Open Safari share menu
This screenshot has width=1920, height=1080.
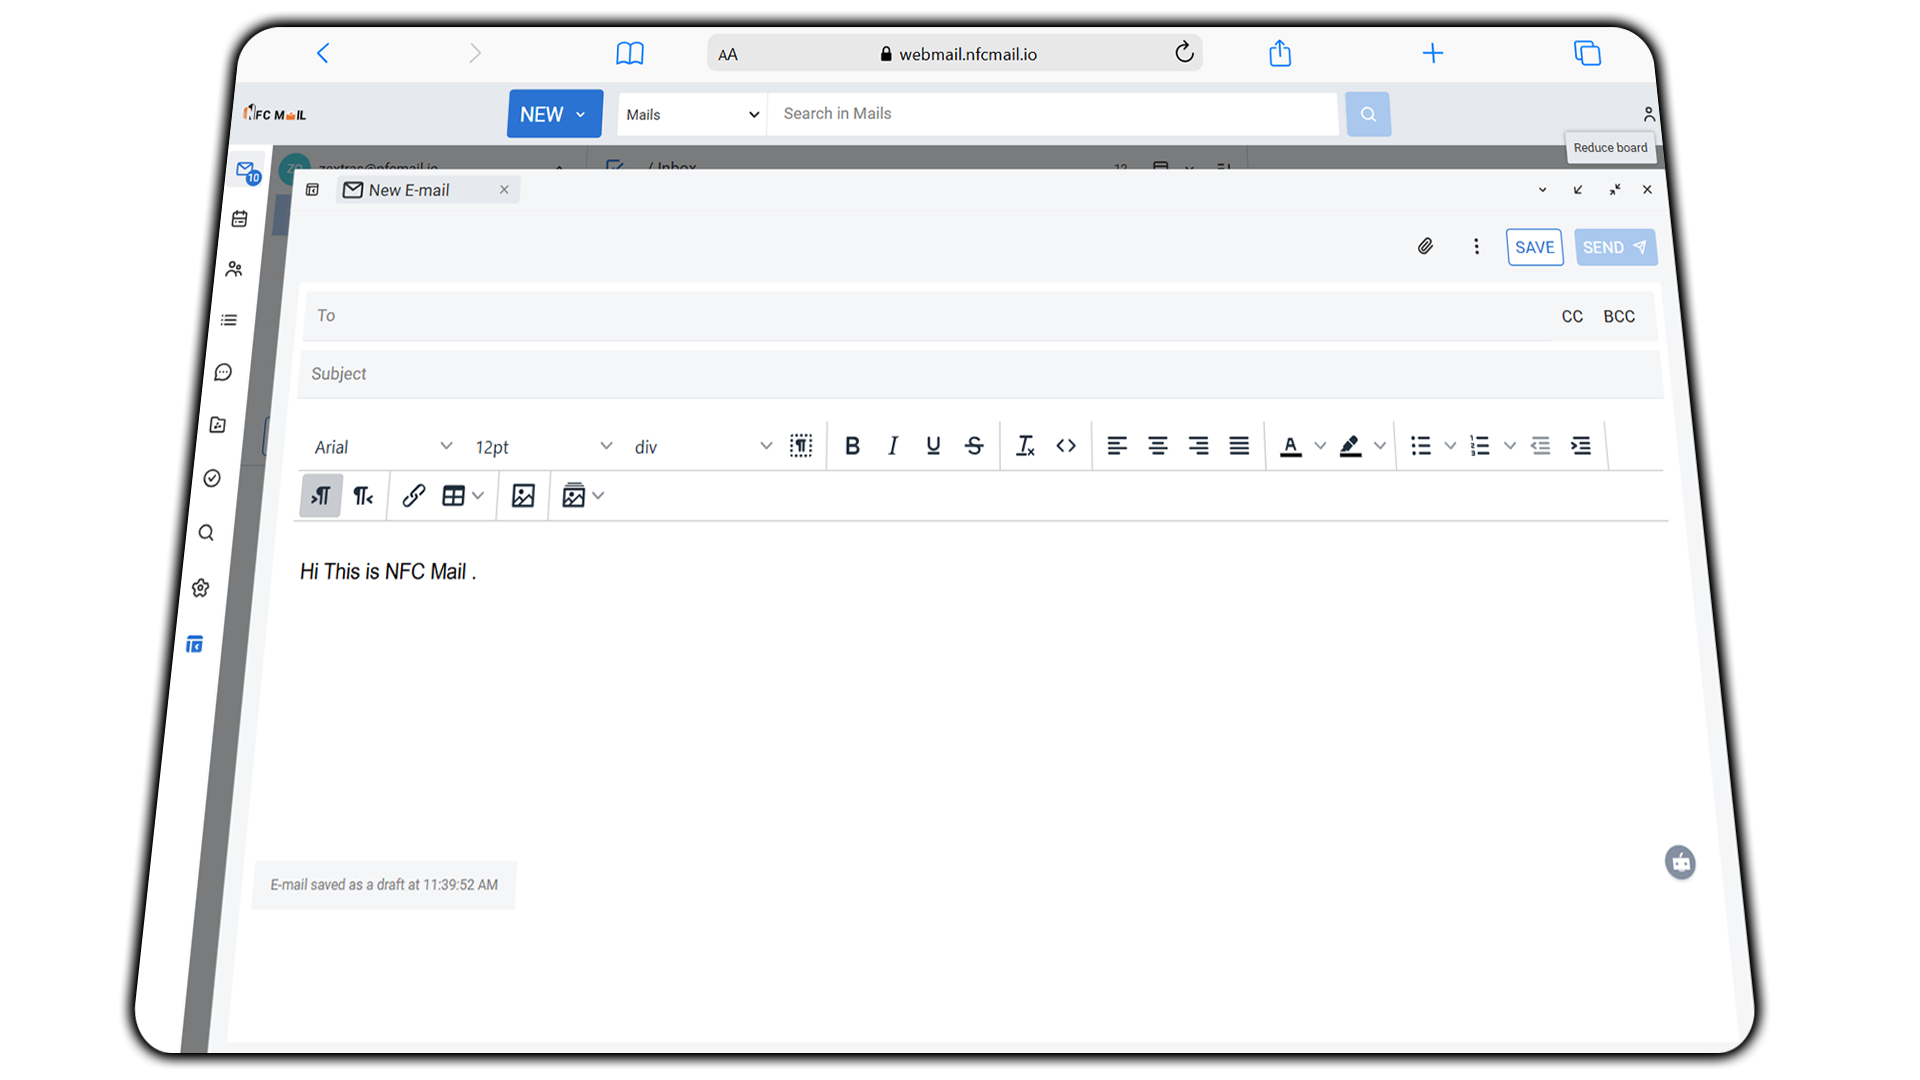point(1280,53)
